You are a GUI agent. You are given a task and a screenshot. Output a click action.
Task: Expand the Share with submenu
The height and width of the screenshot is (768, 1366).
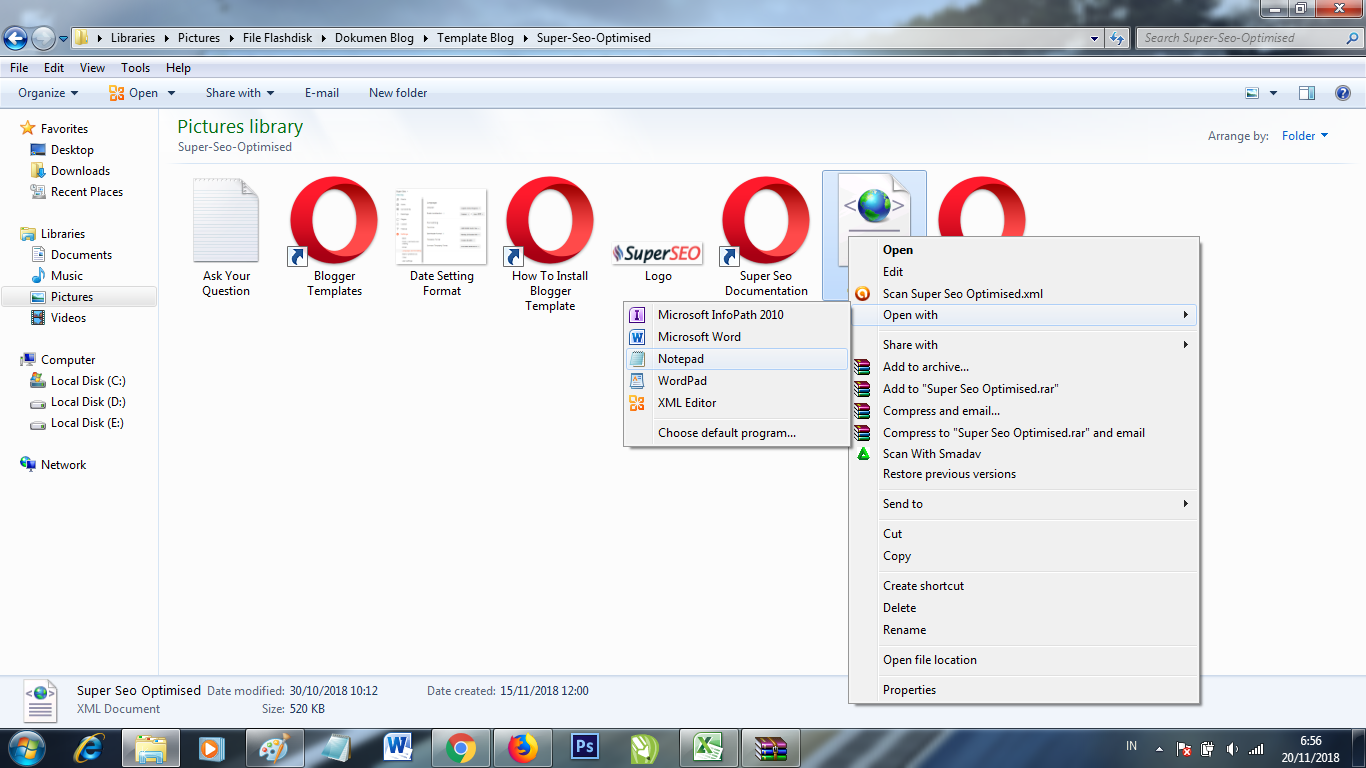(1024, 345)
